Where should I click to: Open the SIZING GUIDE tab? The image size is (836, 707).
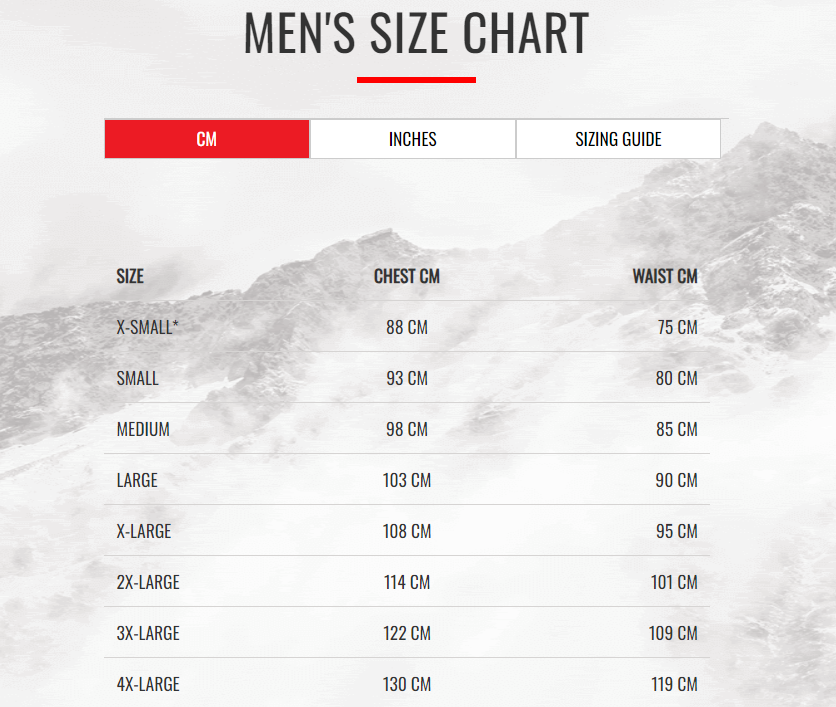coord(618,138)
